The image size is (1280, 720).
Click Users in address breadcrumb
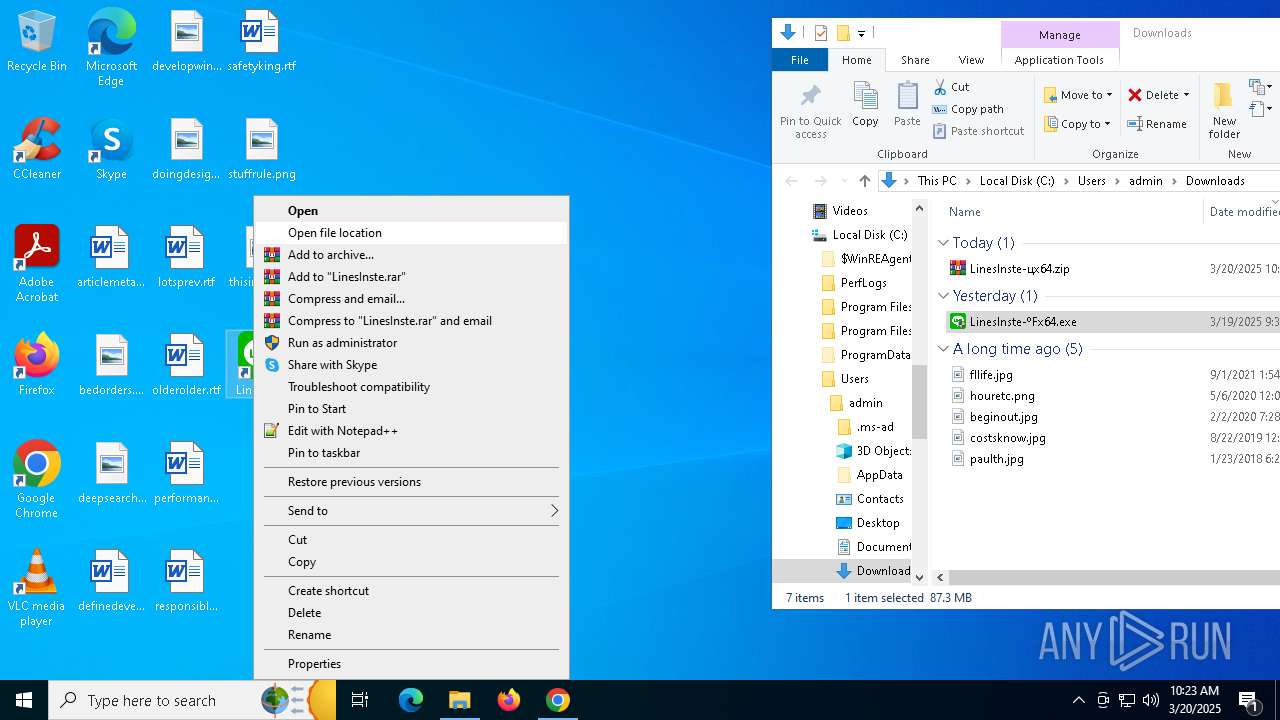pos(1091,181)
